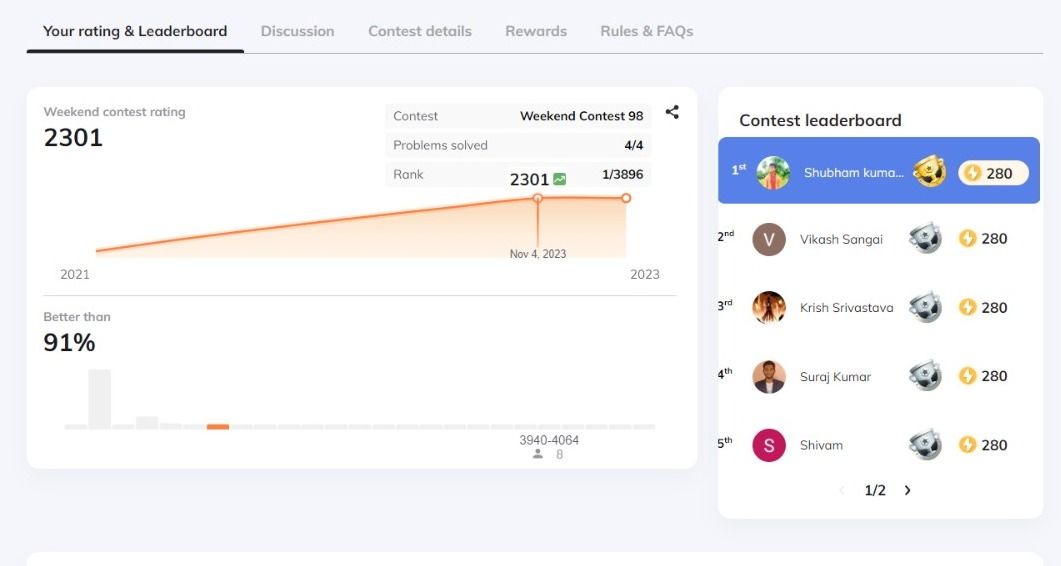Click the coin icon in Shubham's 280 badge
This screenshot has width=1061, height=566.
pyautogui.click(x=972, y=173)
